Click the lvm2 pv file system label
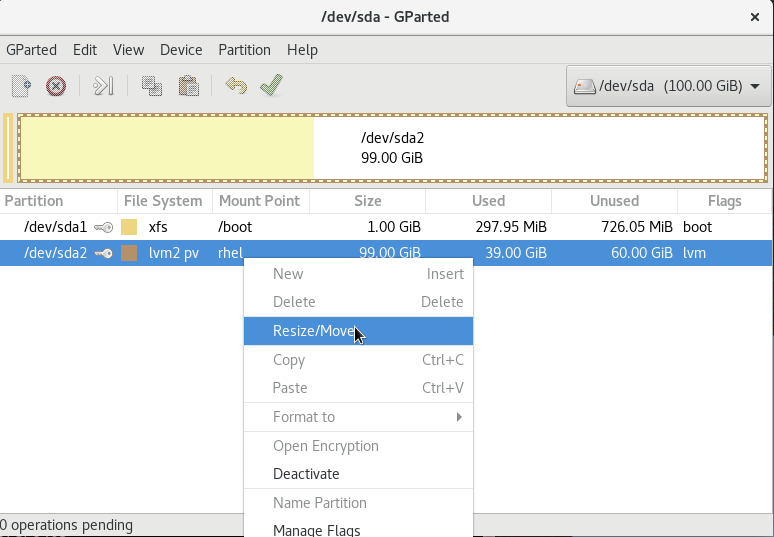The height and width of the screenshot is (537, 774). pos(174,253)
